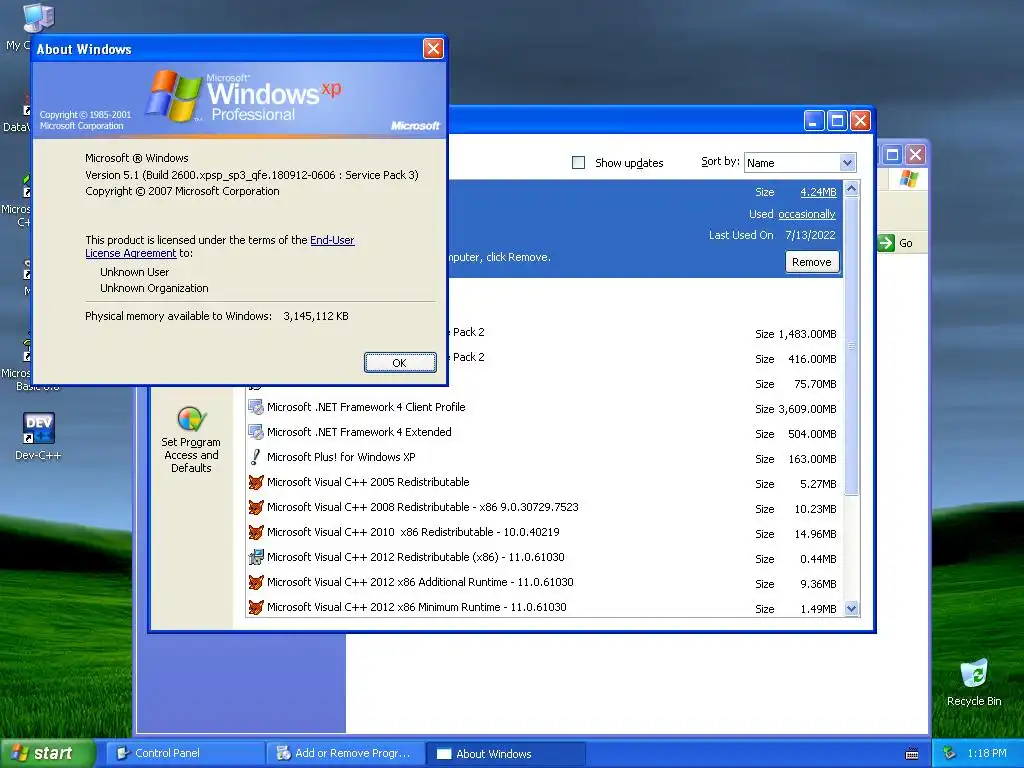Image resolution: width=1024 pixels, height=768 pixels.
Task: Maximize the Add or Remove Programs window
Action: (837, 121)
